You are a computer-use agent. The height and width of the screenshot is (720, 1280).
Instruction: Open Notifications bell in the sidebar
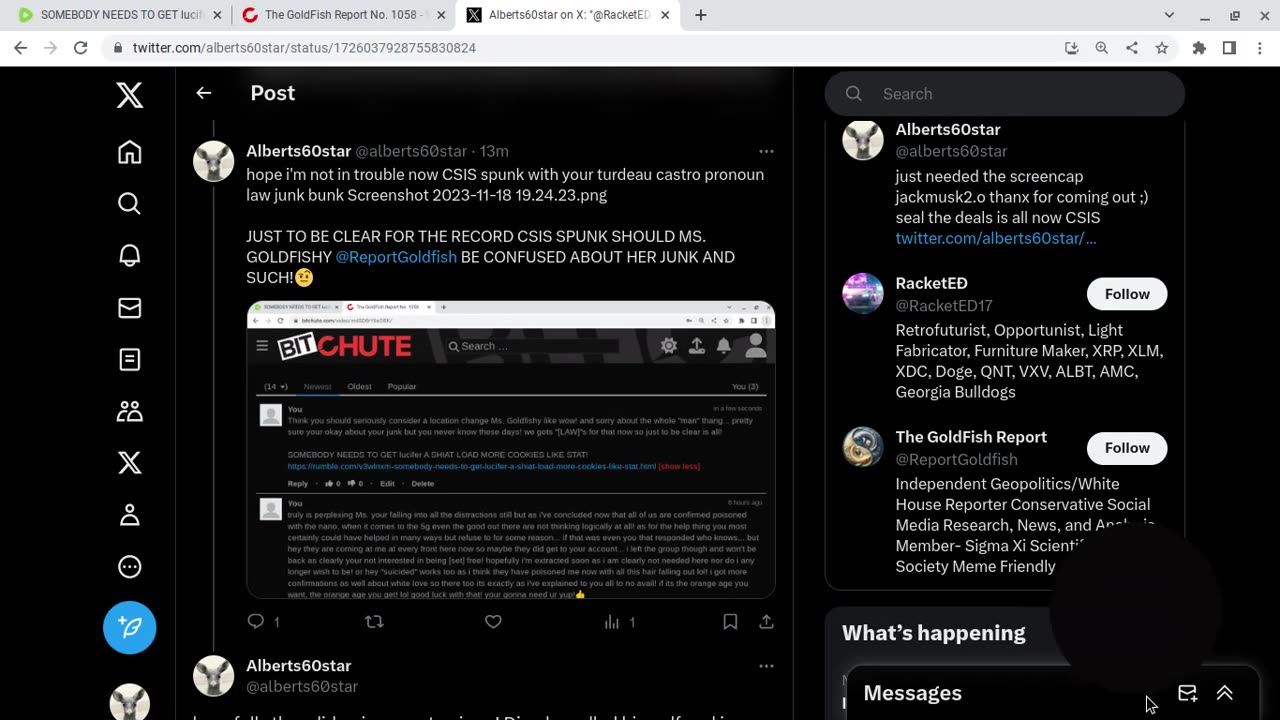point(129,256)
